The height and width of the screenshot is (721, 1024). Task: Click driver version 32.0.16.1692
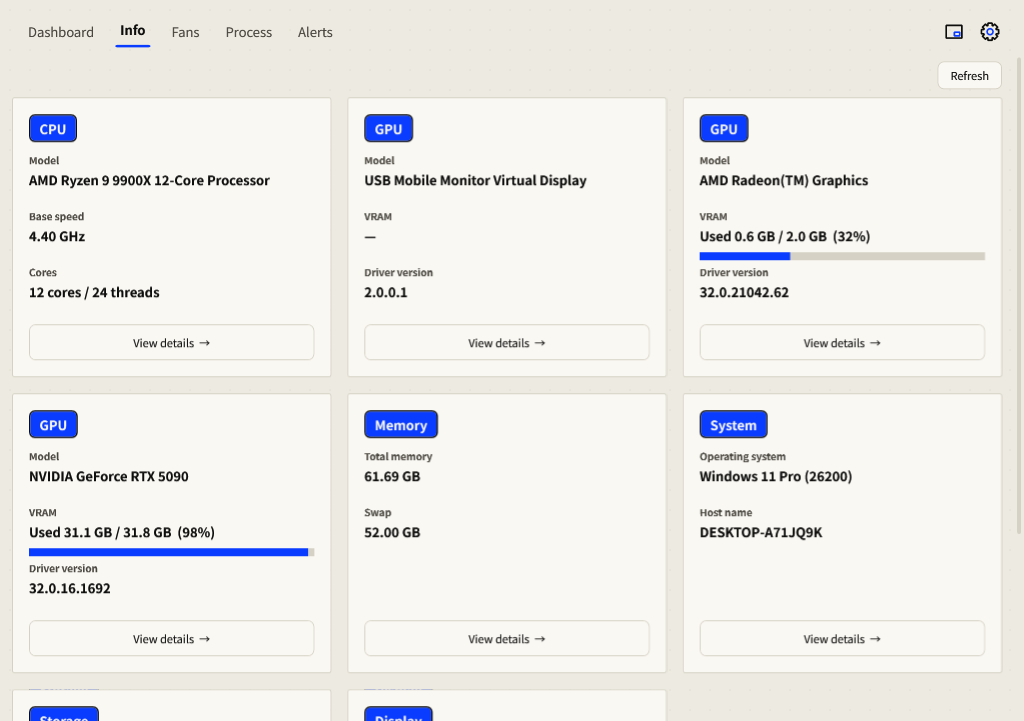coord(70,588)
